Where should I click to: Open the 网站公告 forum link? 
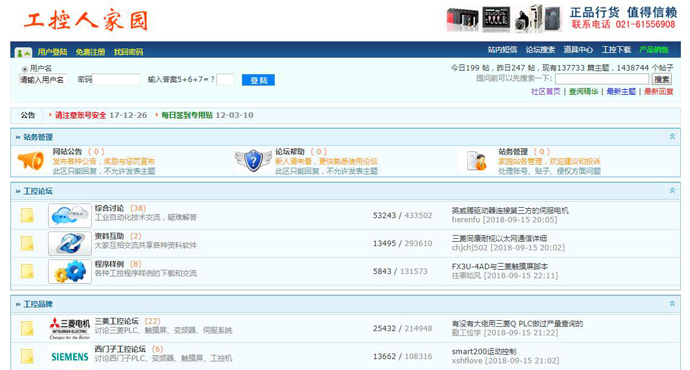[67, 152]
